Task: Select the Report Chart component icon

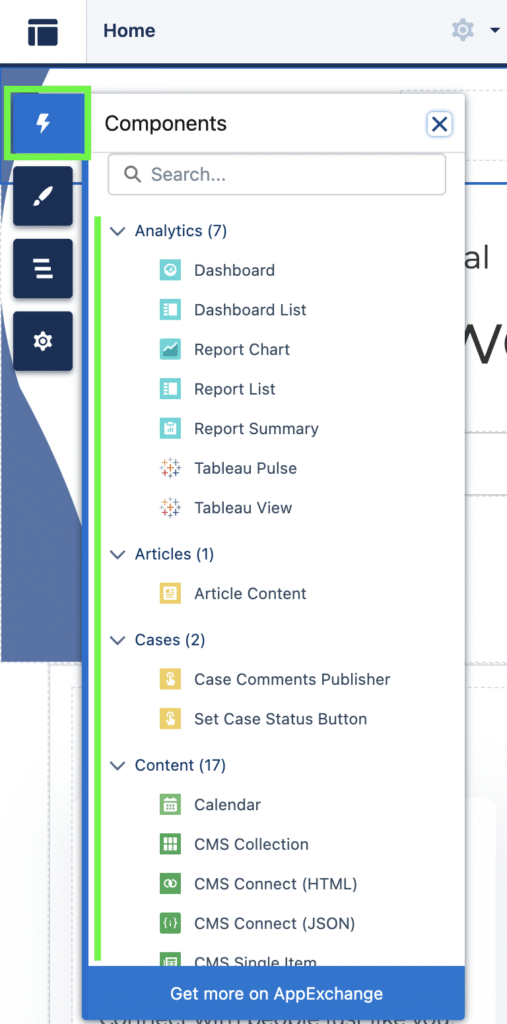Action: [171, 349]
